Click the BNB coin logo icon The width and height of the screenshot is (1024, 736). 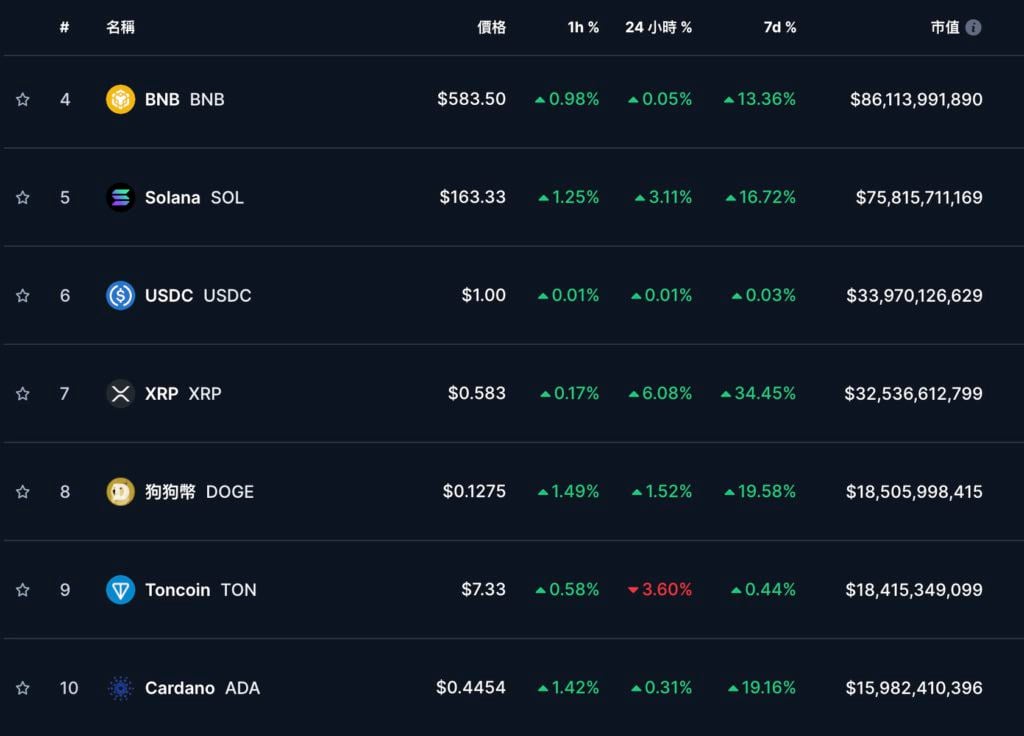(x=120, y=99)
